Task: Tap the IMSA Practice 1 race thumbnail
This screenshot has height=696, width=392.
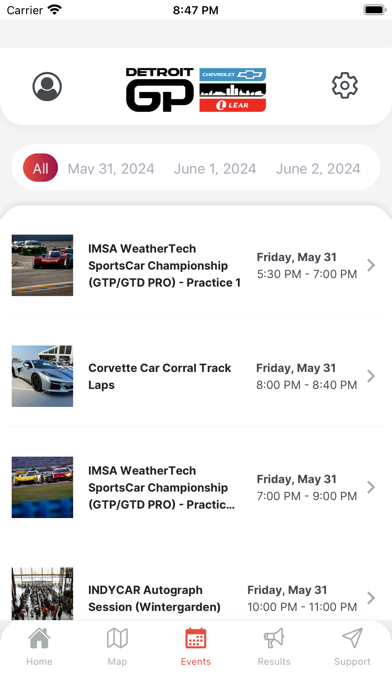Action: click(x=42, y=265)
